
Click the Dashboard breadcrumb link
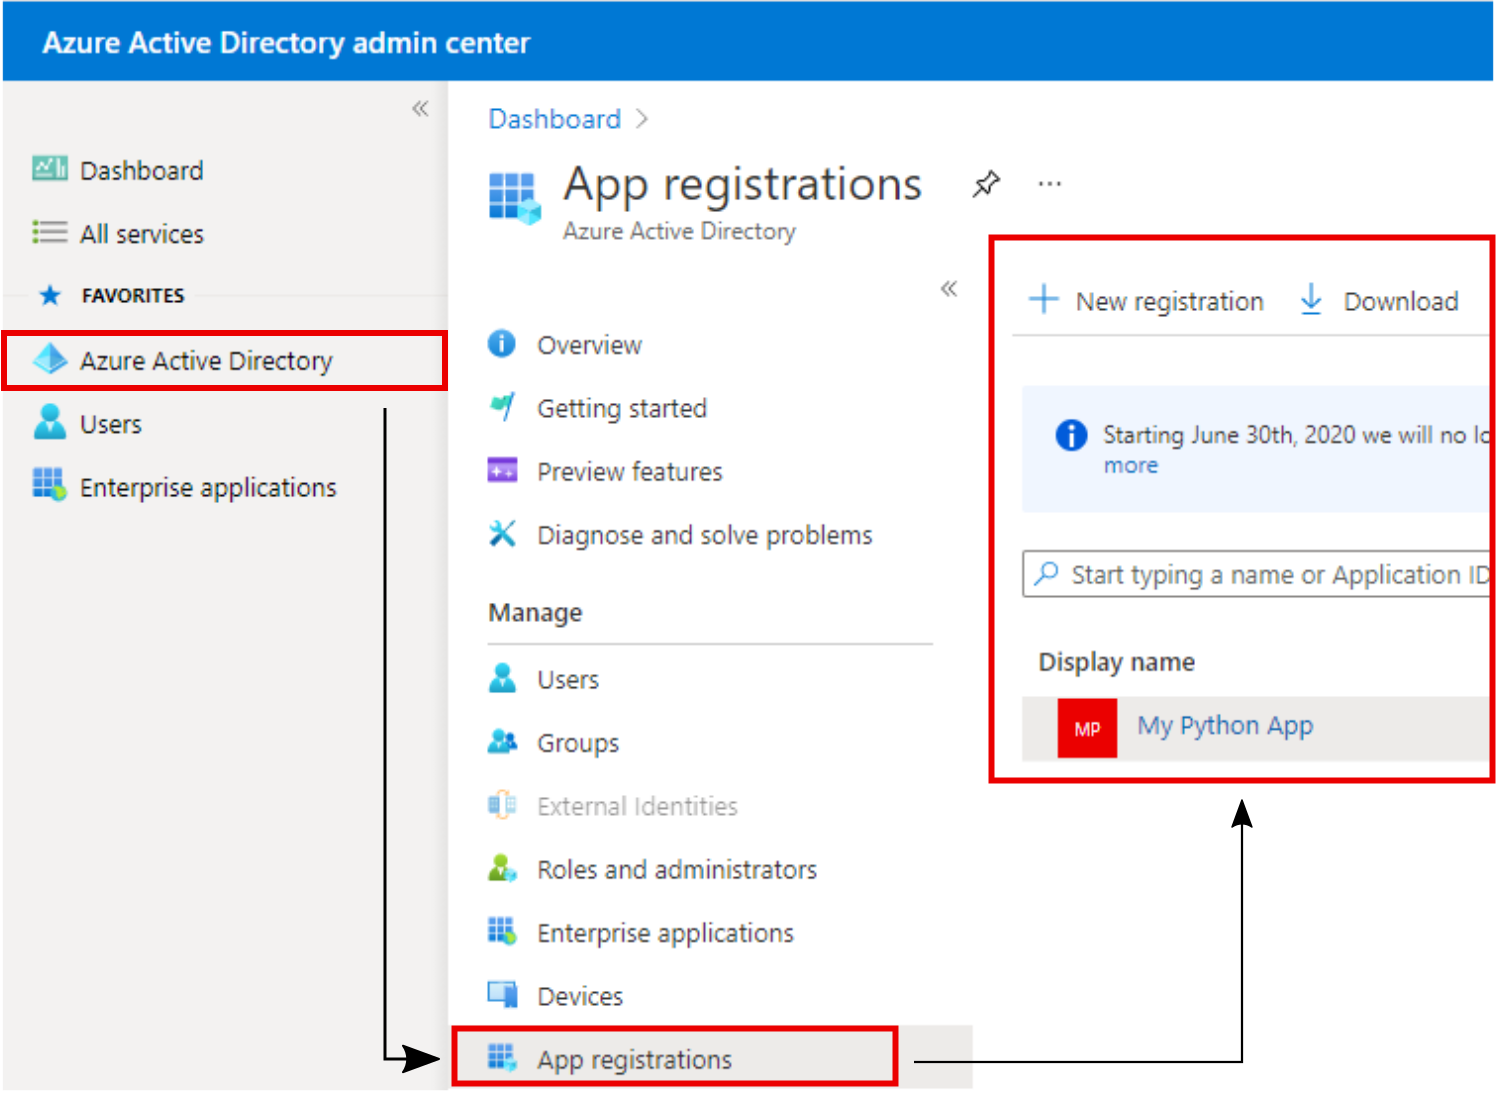tap(554, 119)
